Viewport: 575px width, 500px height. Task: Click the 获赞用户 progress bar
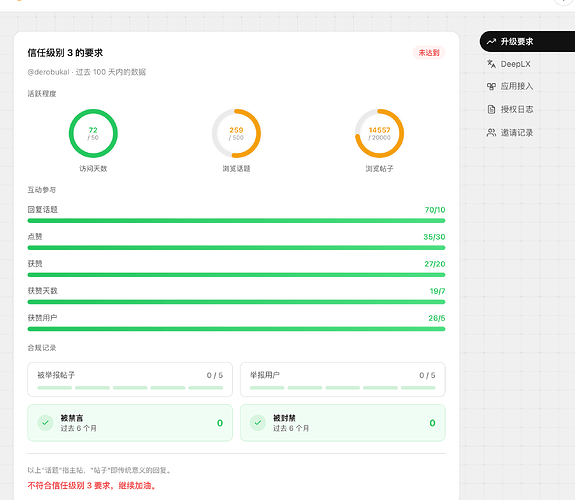[236, 329]
